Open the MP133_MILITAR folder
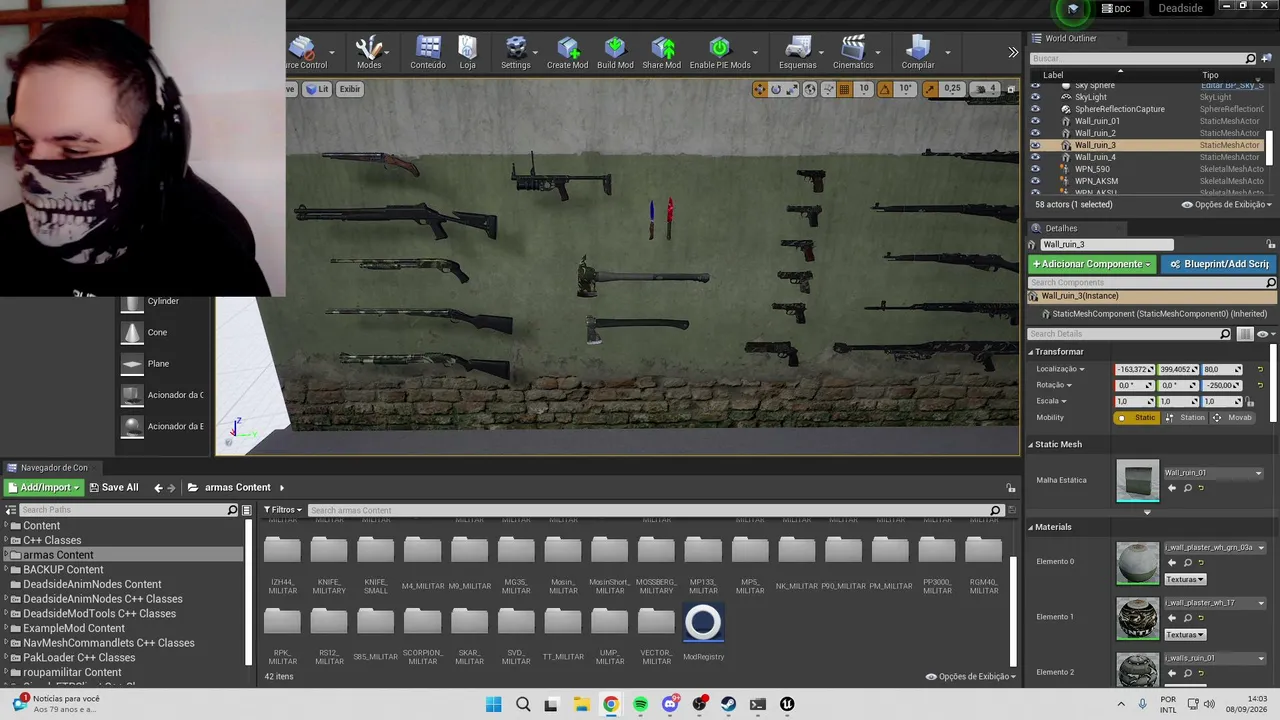1280x720 pixels. pos(703,566)
